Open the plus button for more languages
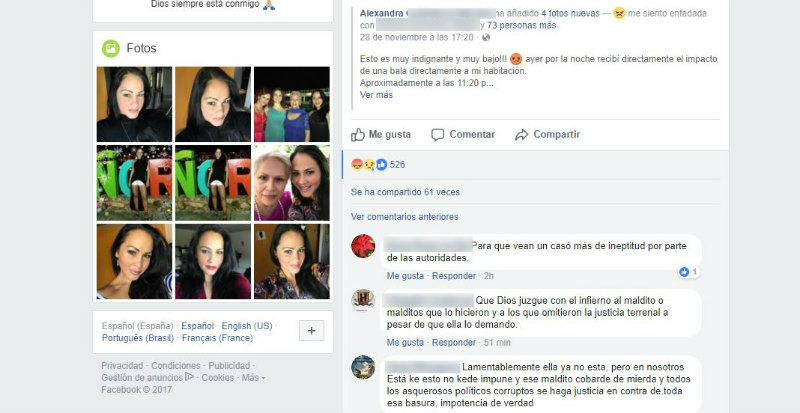The image size is (800, 413). (311, 331)
